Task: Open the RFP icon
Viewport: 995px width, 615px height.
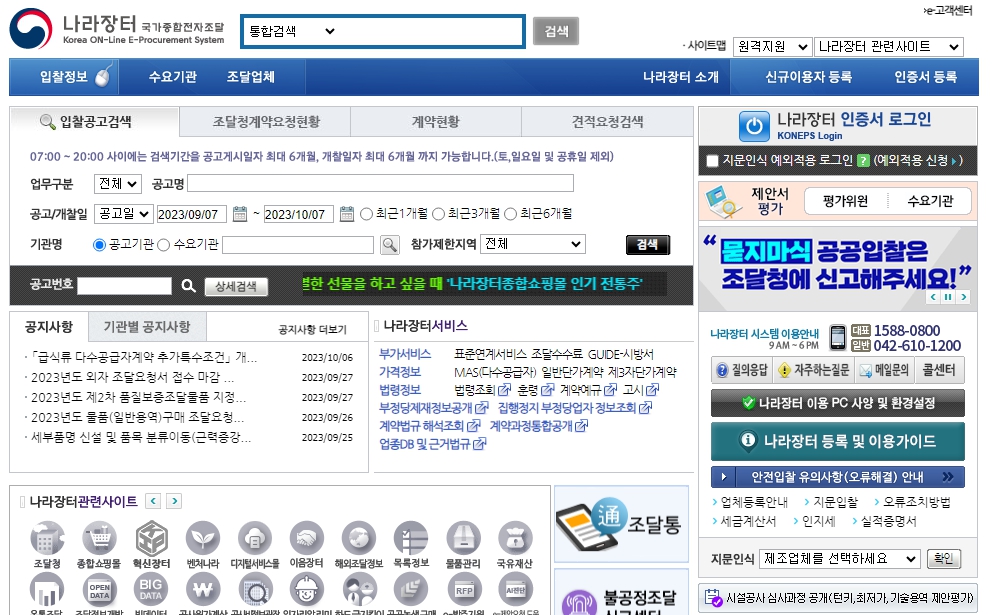Action: [463, 590]
